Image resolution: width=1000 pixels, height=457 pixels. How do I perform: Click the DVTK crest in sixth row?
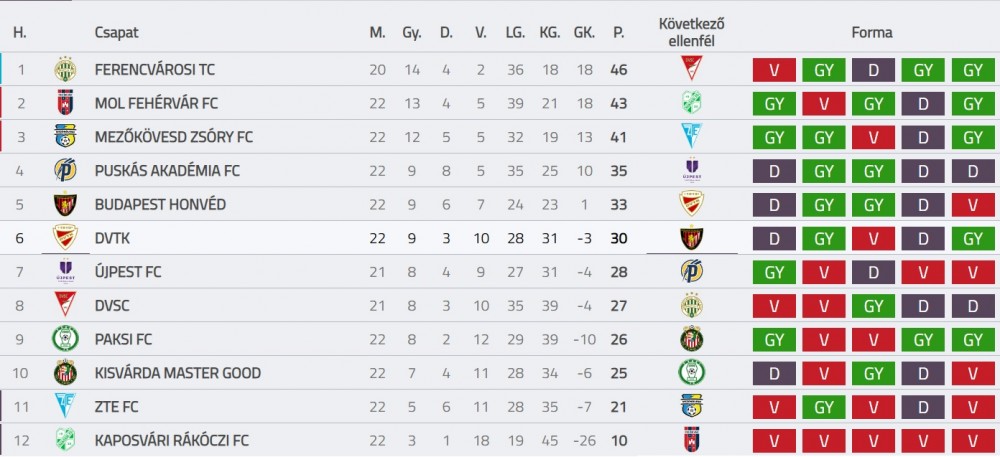pyautogui.click(x=65, y=237)
